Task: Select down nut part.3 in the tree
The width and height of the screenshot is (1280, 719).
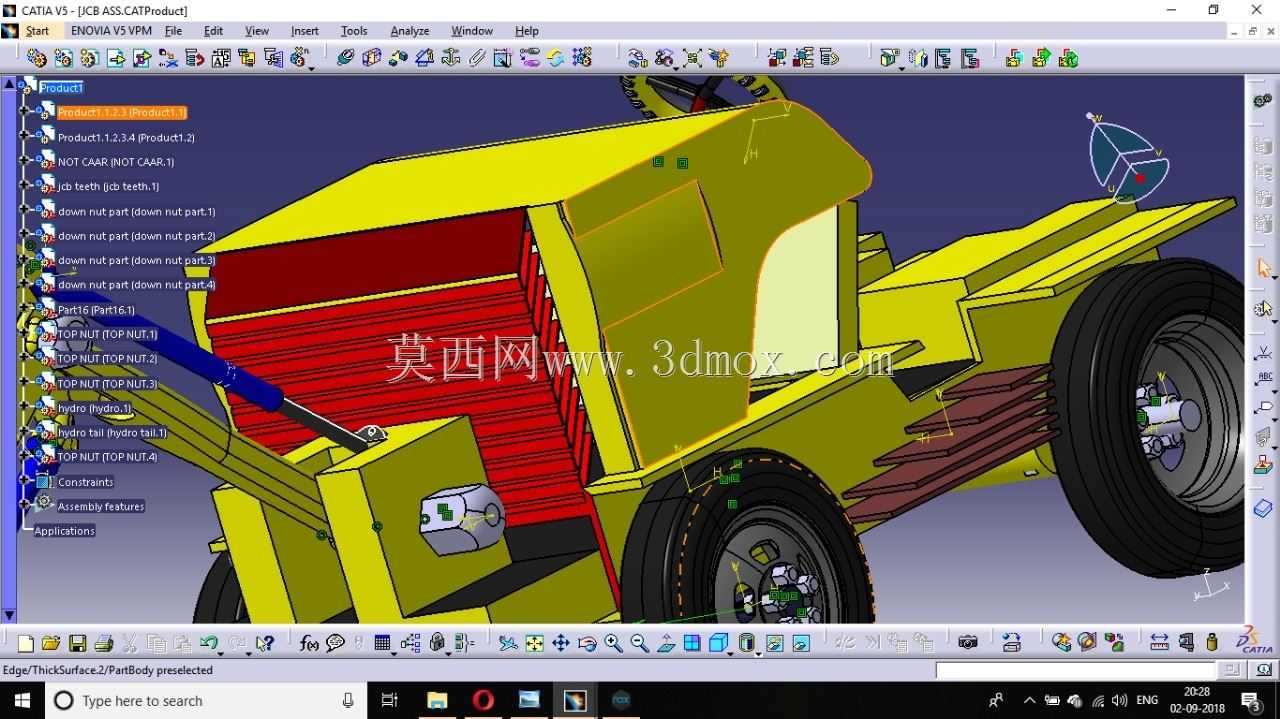Action: (x=137, y=260)
